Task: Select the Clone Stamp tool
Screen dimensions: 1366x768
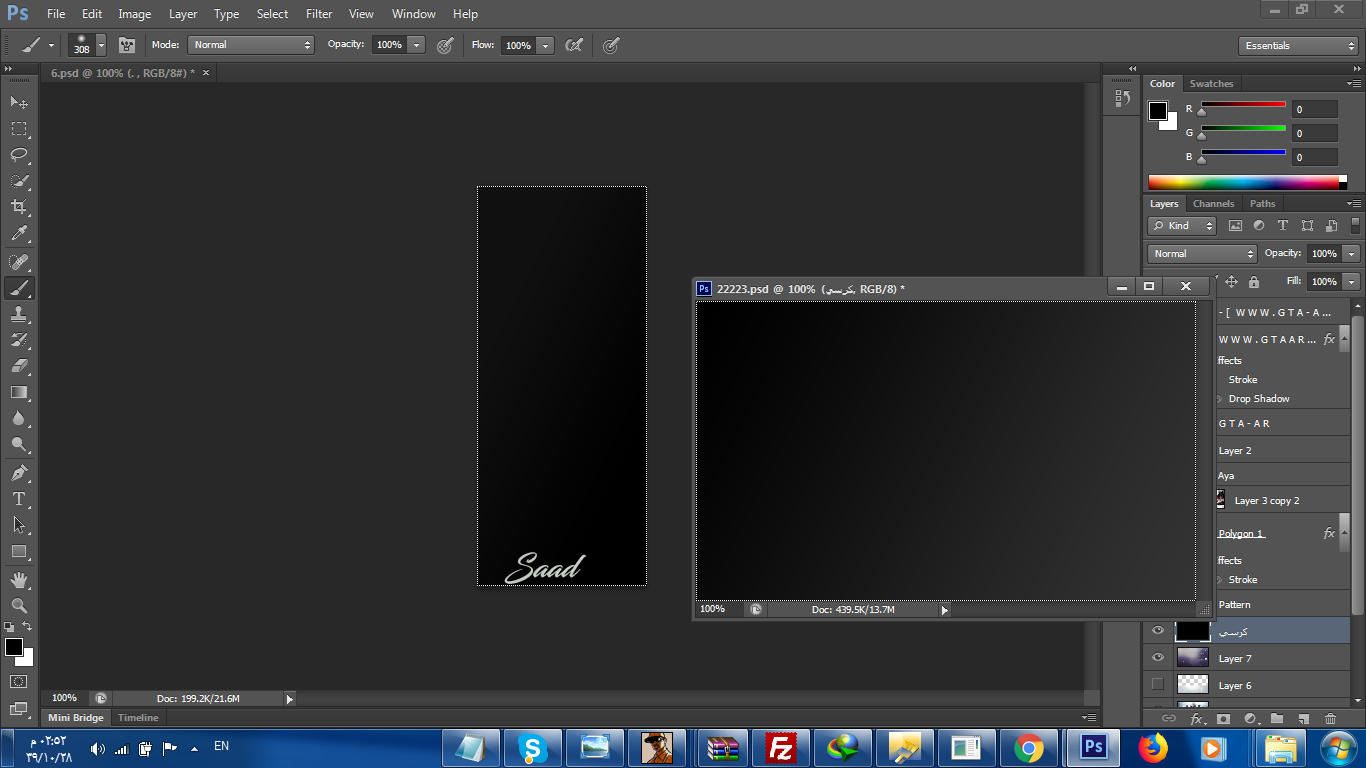Action: [19, 314]
